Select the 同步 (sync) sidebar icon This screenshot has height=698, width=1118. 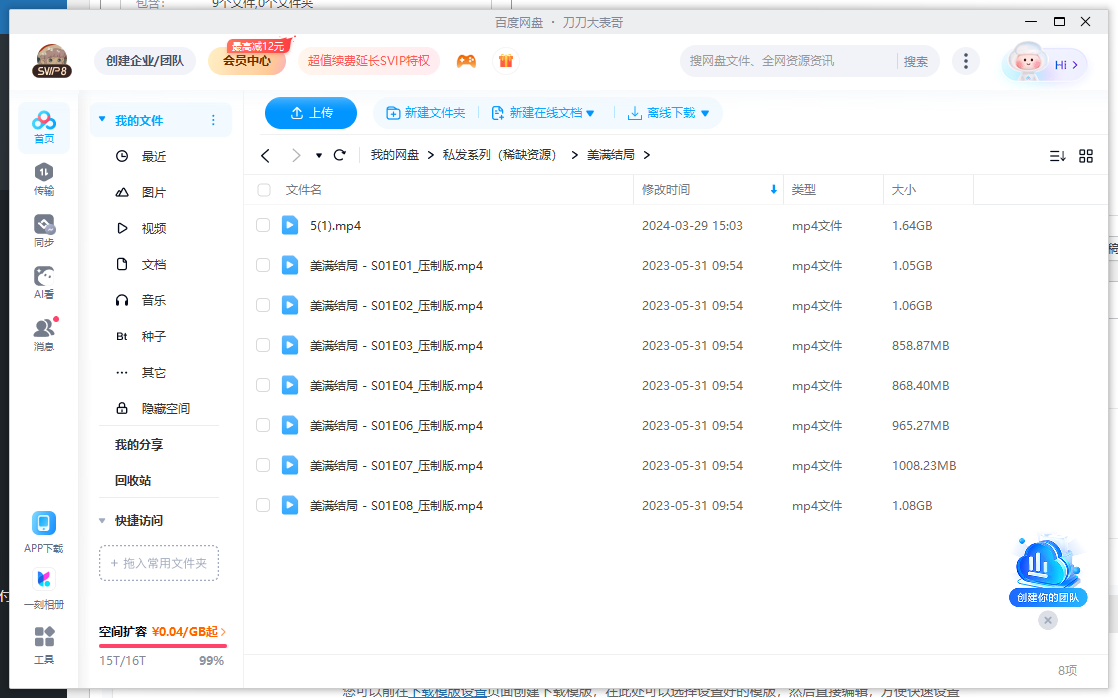coord(42,229)
